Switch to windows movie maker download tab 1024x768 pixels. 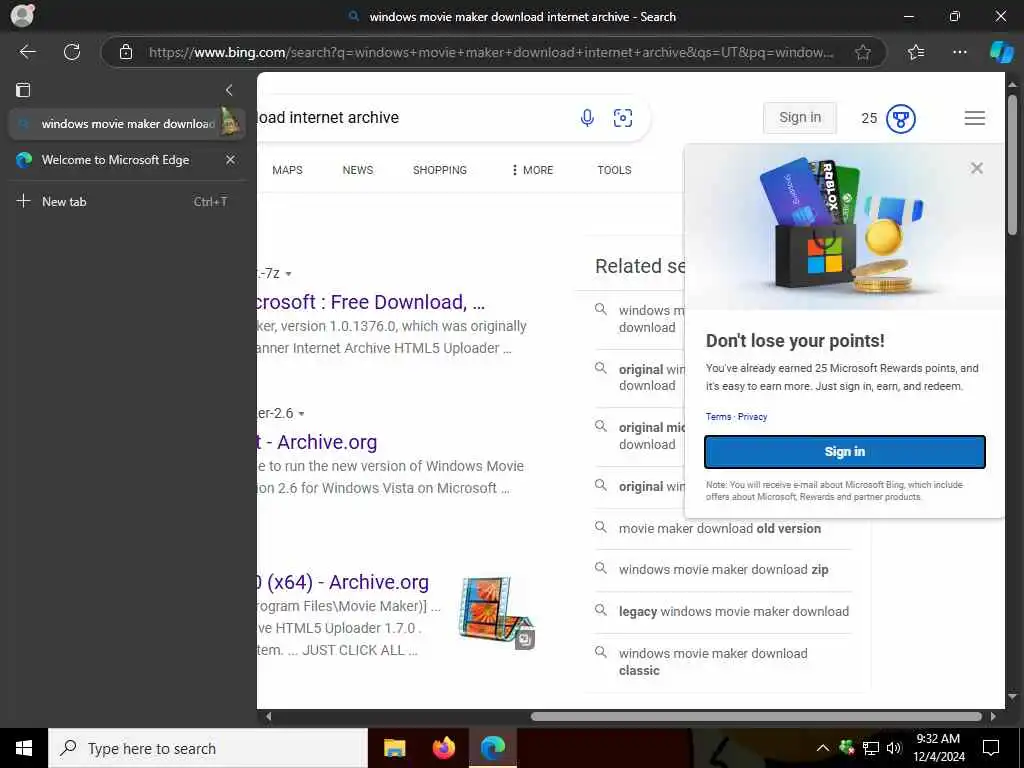pyautogui.click(x=127, y=123)
